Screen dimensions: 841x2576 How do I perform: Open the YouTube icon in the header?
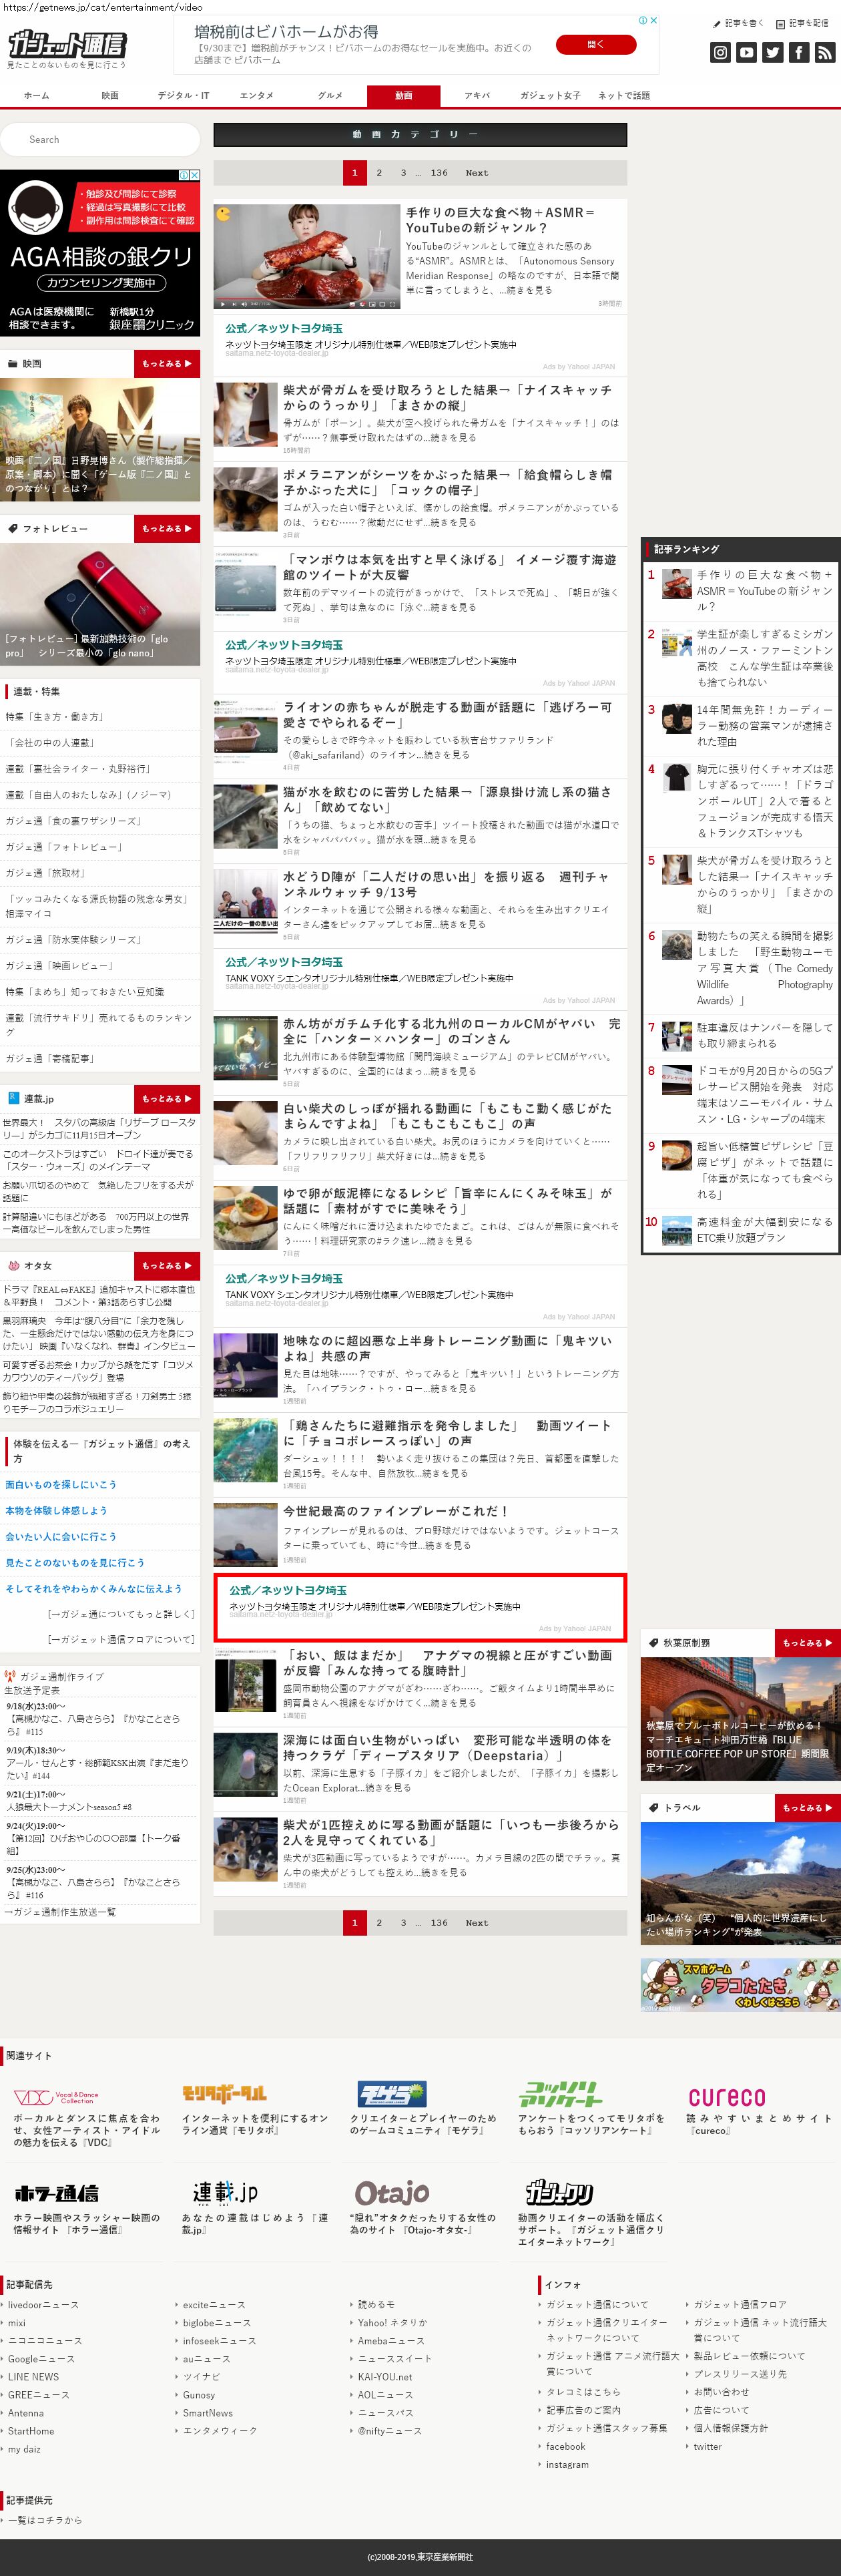(746, 52)
